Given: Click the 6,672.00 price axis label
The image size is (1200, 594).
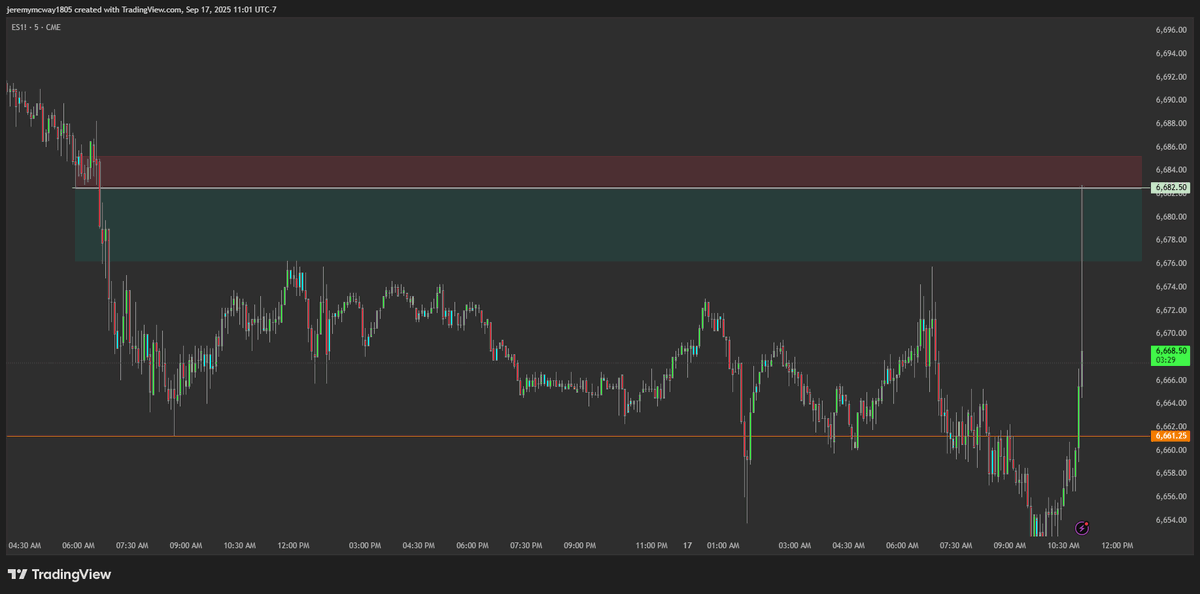Looking at the screenshot, I should point(1170,310).
